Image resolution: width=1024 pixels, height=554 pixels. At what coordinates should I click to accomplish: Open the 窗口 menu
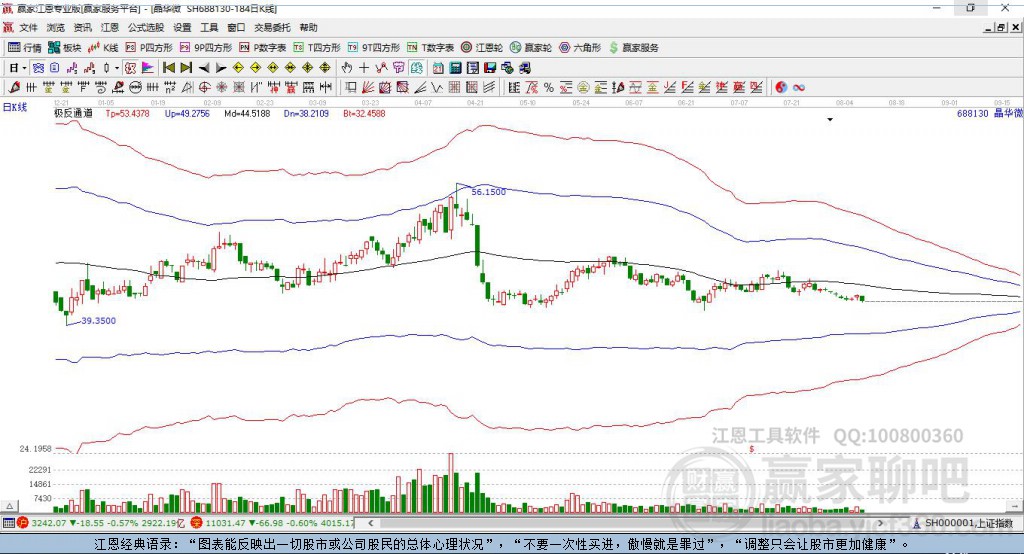click(236, 27)
